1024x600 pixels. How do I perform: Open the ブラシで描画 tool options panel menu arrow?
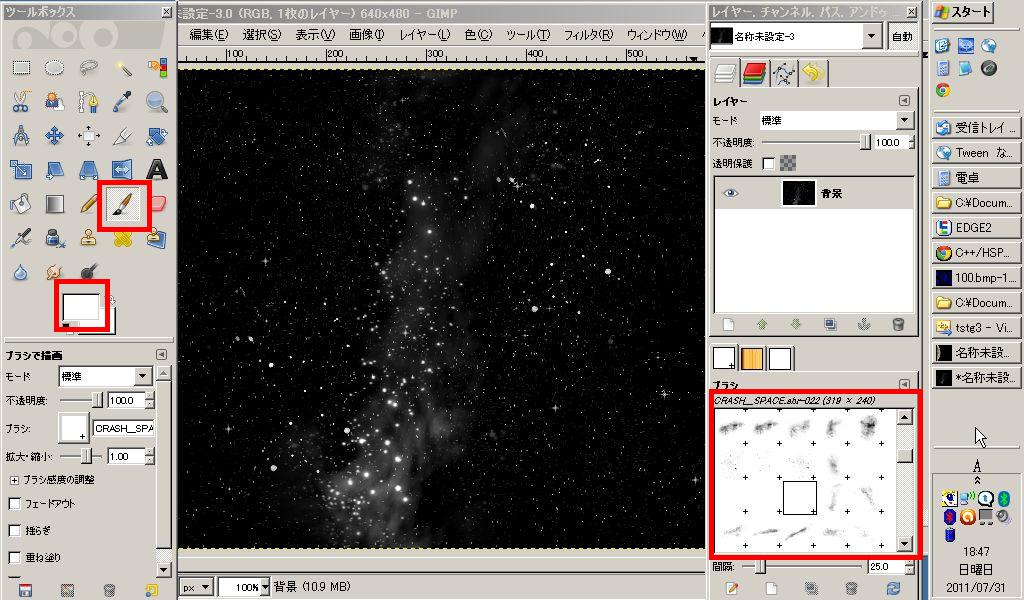point(161,355)
